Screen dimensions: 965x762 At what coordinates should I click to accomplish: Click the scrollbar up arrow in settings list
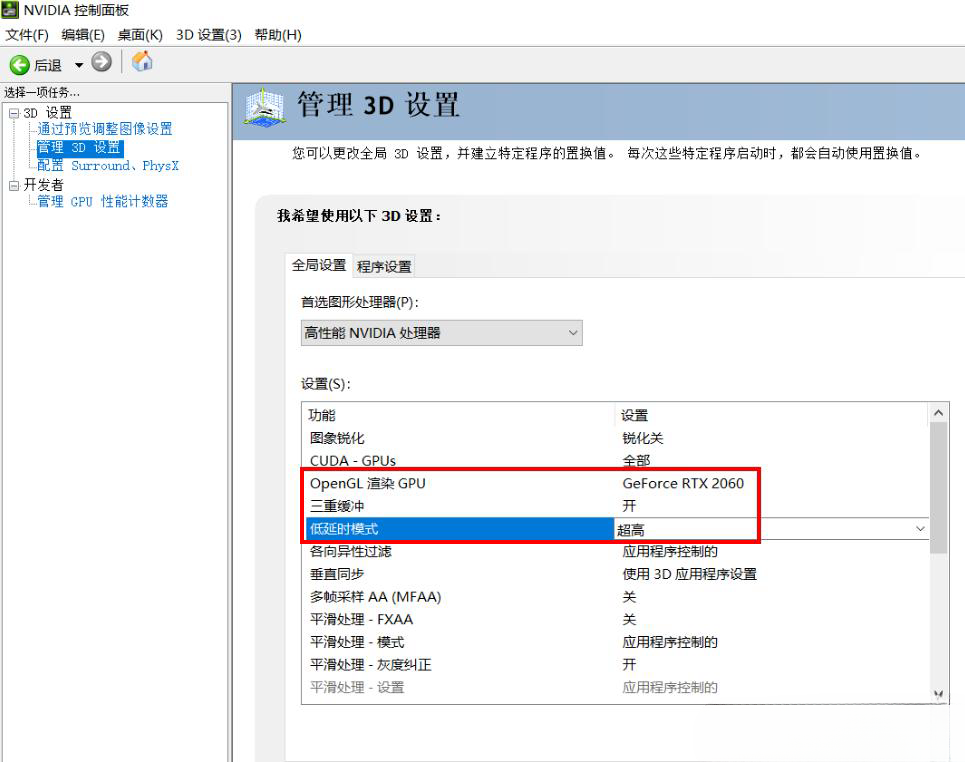[936, 414]
